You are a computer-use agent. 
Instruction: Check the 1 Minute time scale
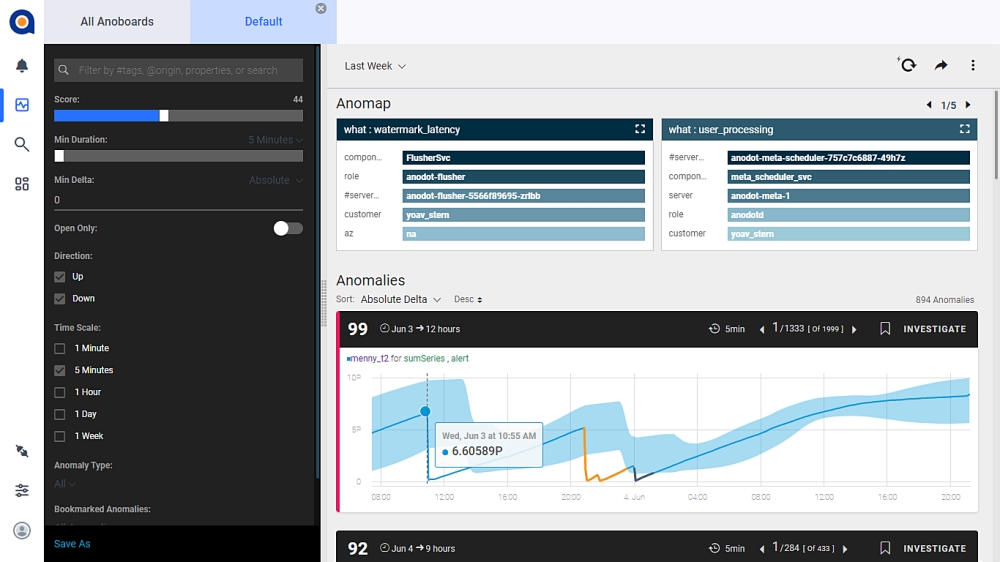[x=59, y=348]
